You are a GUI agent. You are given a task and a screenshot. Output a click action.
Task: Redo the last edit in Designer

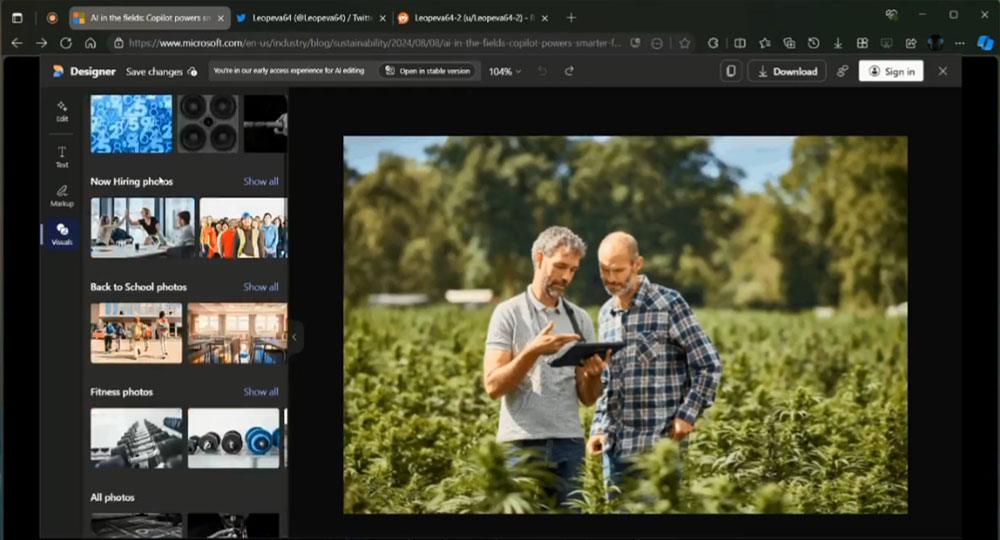pyautogui.click(x=569, y=71)
